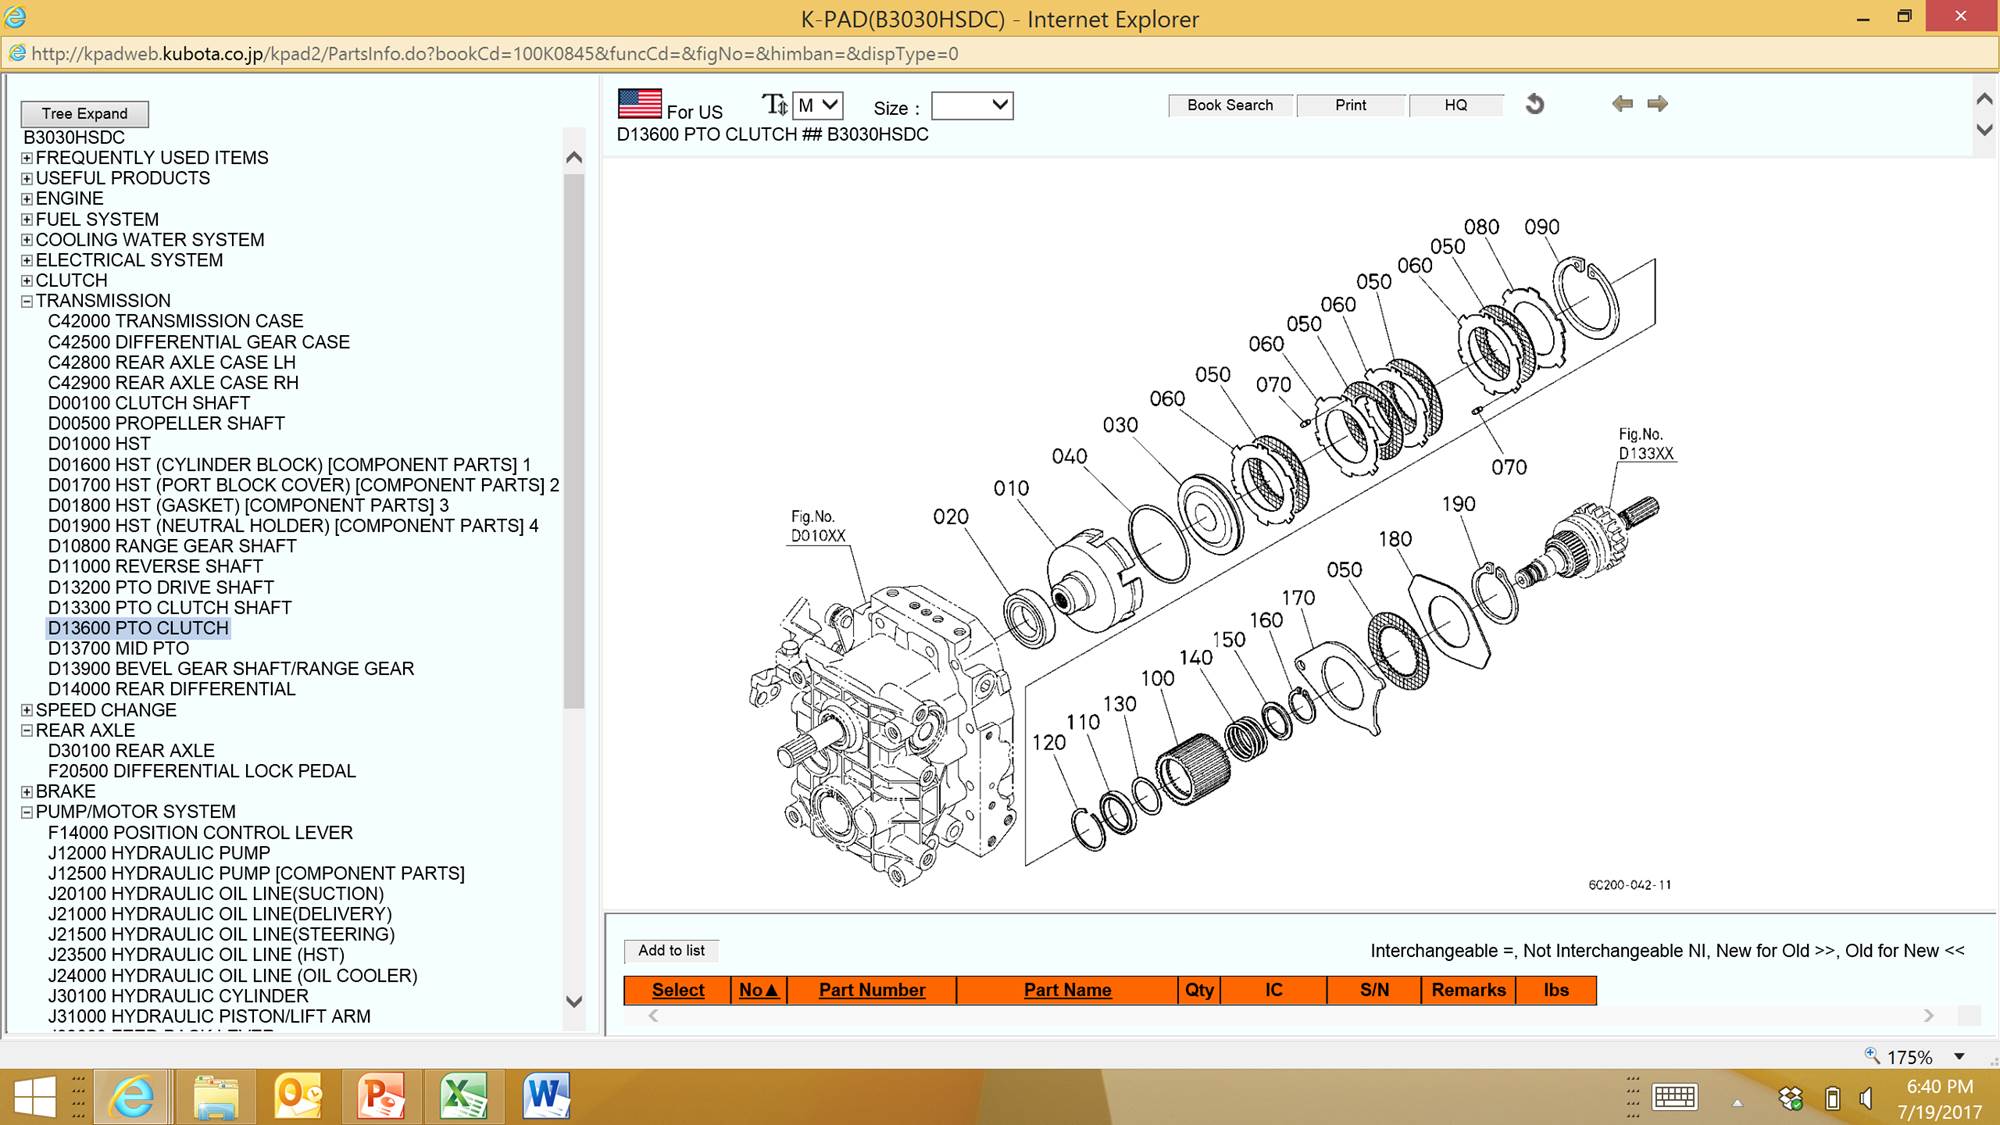Open F20500 DIFFERENTIAL LOCK PEDAL figure
Screen dimensions: 2000x1125
202,771
